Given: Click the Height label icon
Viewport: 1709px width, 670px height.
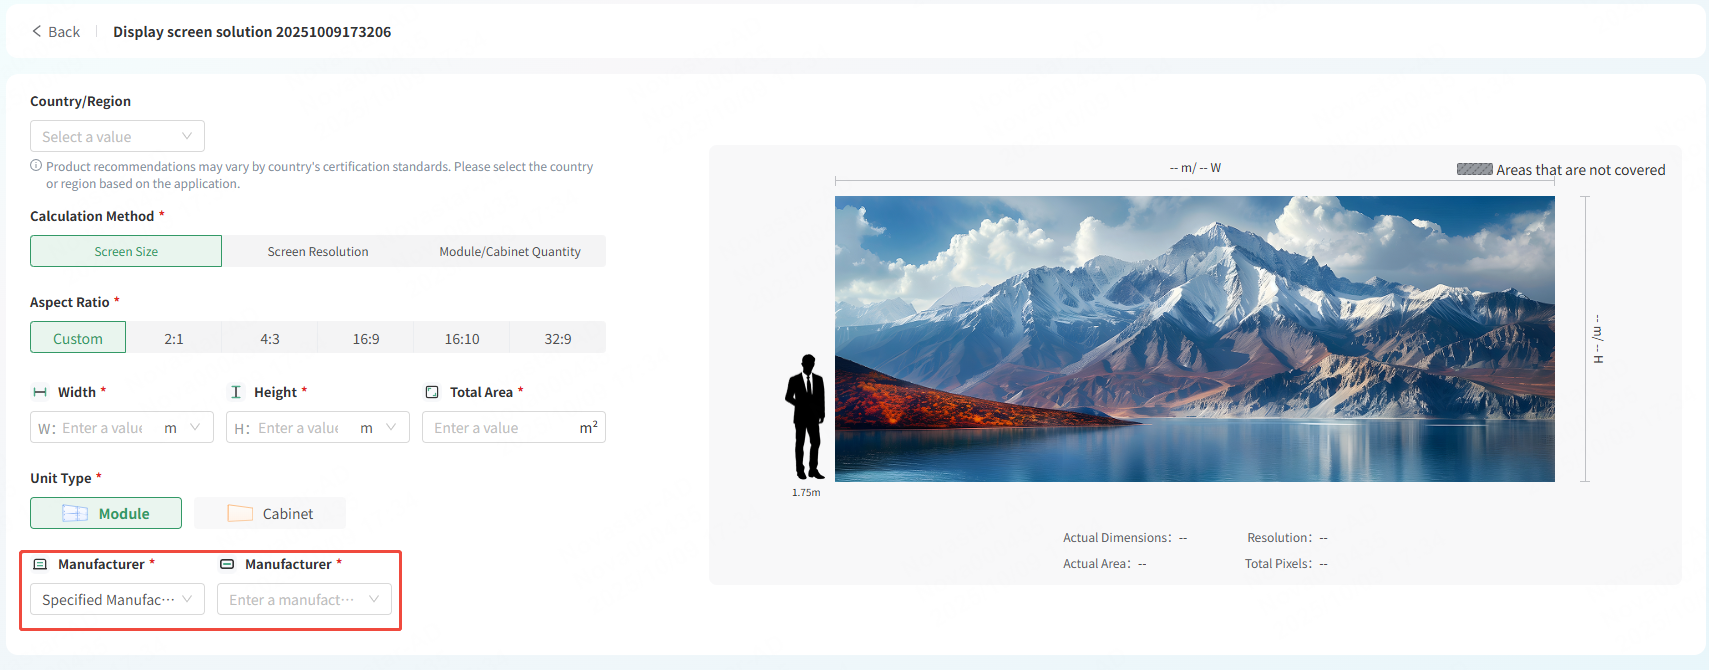Looking at the screenshot, I should [x=236, y=392].
